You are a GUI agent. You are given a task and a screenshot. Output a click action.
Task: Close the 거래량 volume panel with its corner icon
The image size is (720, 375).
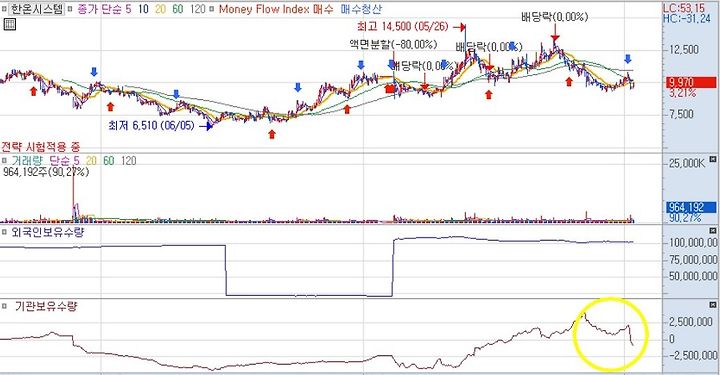[713, 159]
